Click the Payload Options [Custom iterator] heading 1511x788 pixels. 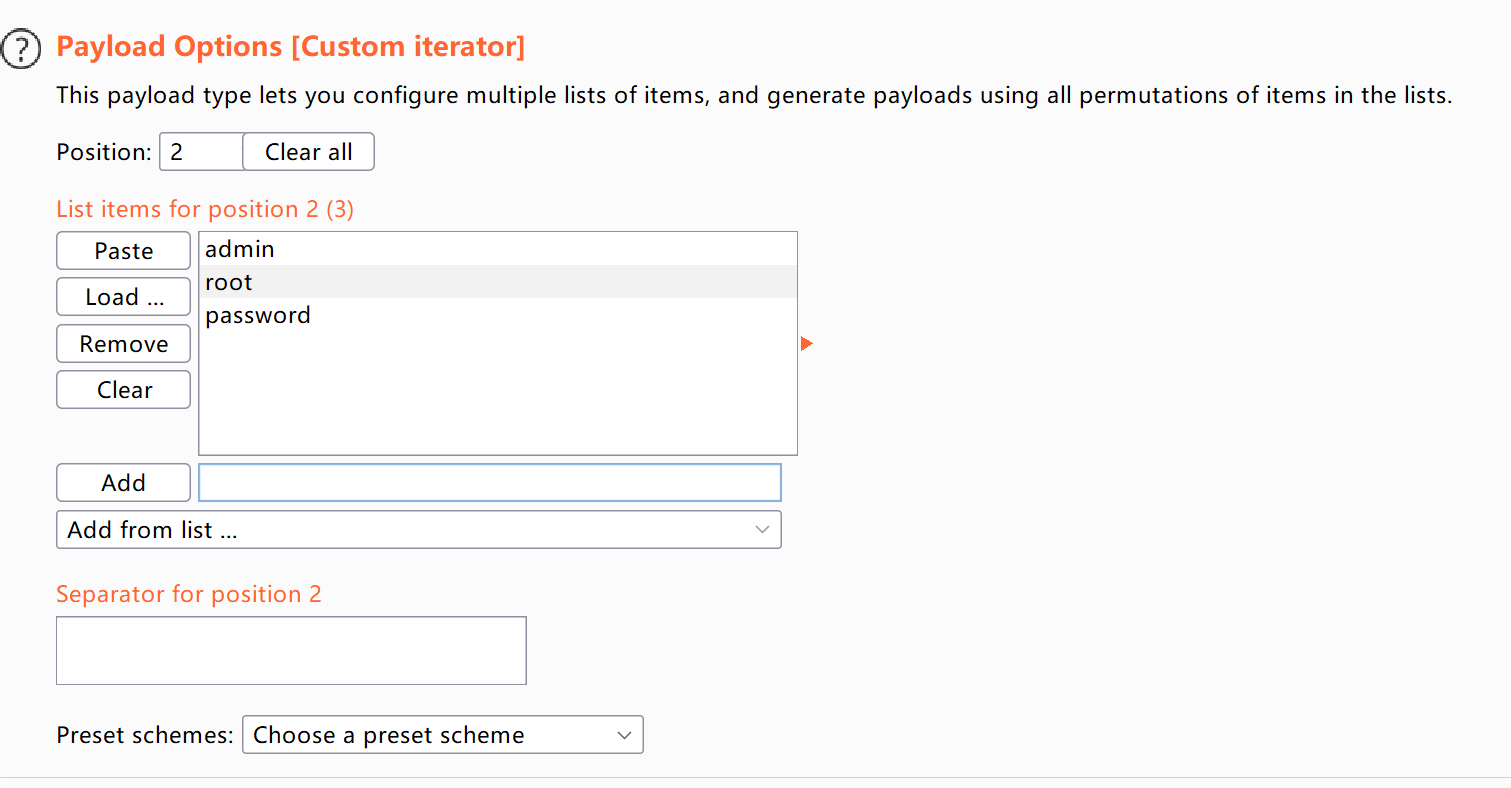coord(290,46)
